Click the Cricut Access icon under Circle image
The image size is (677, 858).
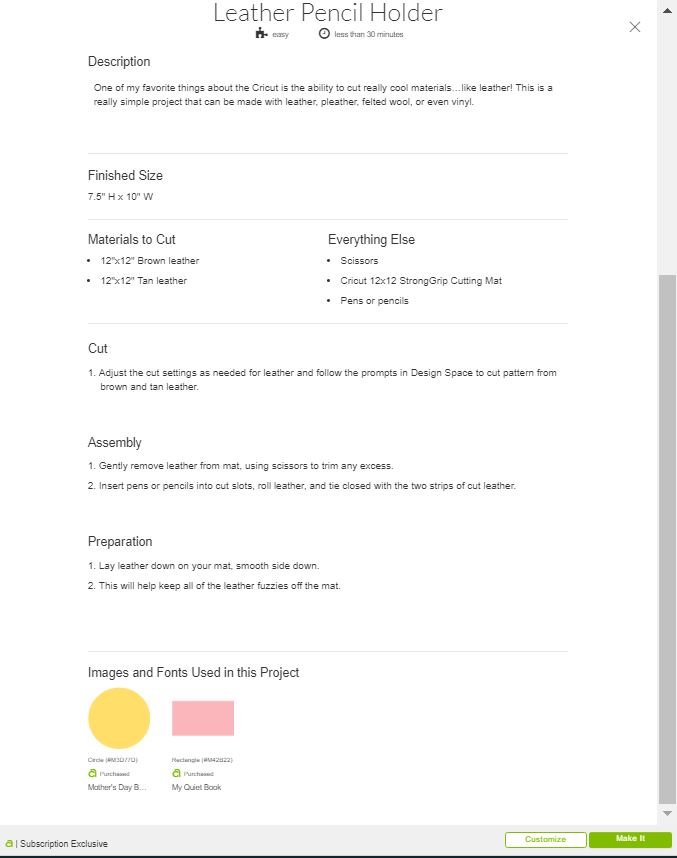92,773
